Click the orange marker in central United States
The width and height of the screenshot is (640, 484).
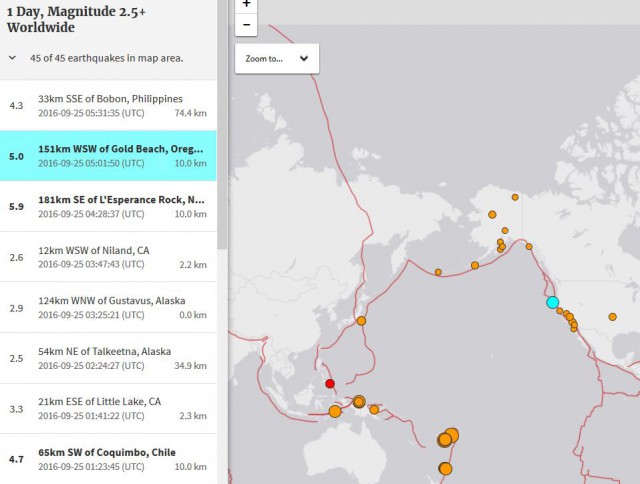(612, 317)
